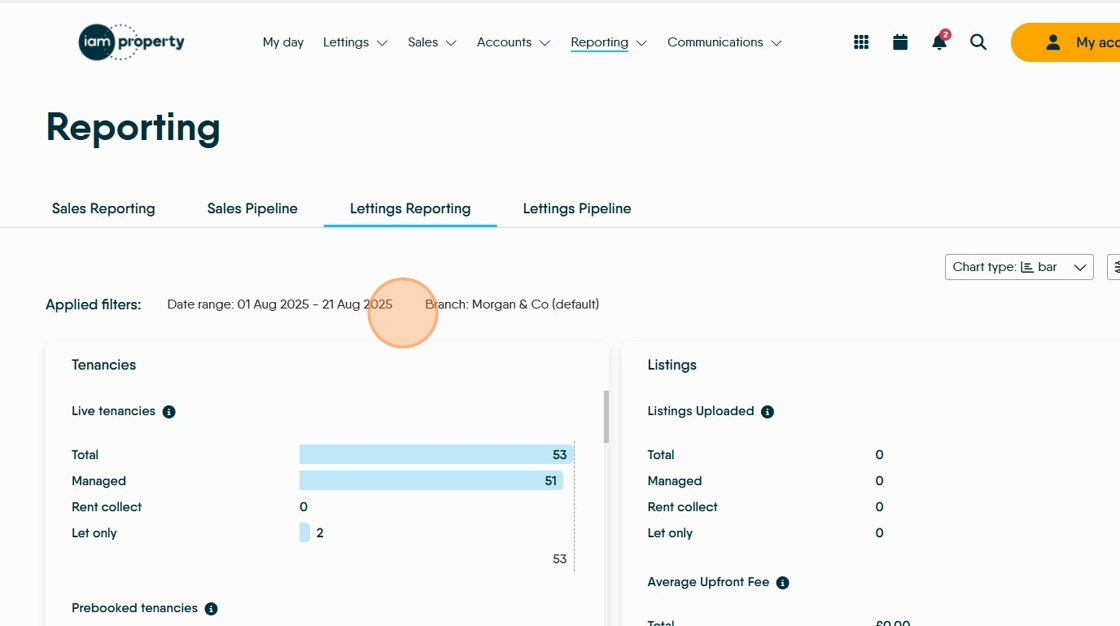Expand the Lettings menu
1120x626 pixels.
(x=355, y=42)
